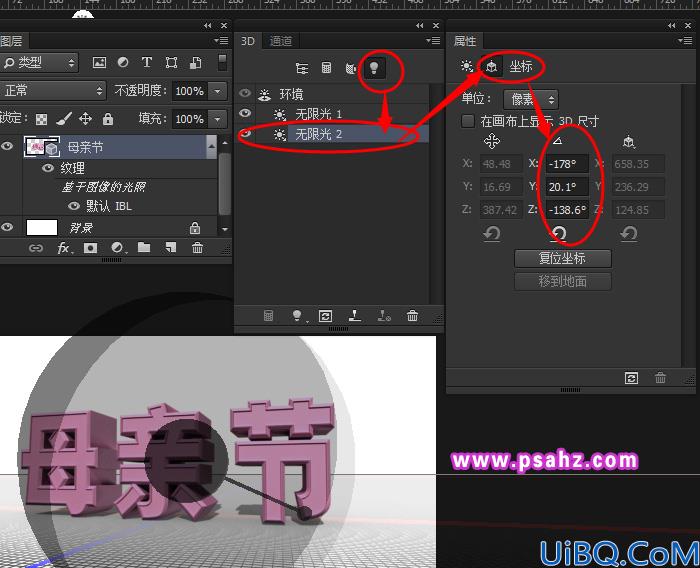The height and width of the screenshot is (568, 700).
Task: Toggle visibility of 无限光 1
Action: 245,113
